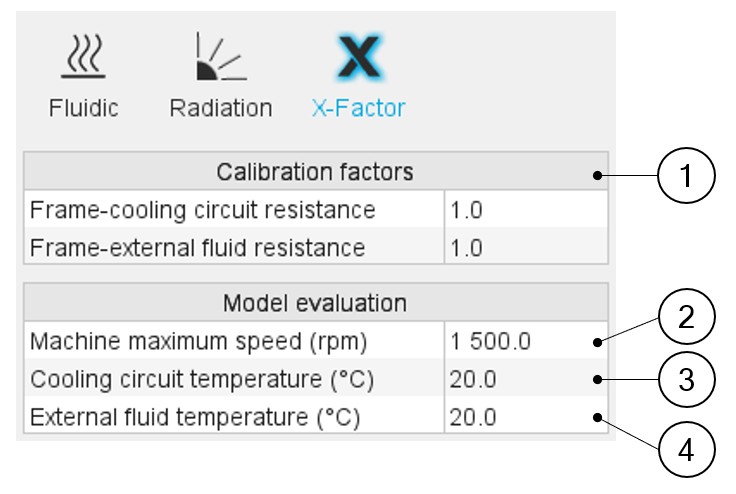The image size is (736, 494).
Task: Select the Radiation rays icon
Action: click(x=219, y=58)
